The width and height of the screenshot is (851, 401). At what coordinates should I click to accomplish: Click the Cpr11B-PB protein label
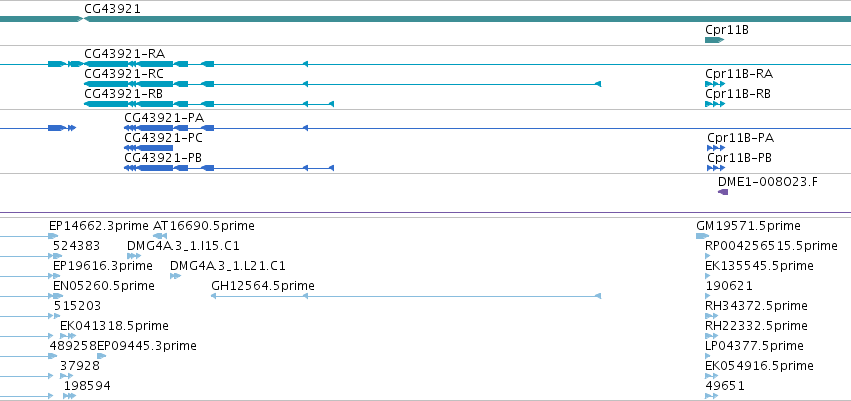pos(739,158)
